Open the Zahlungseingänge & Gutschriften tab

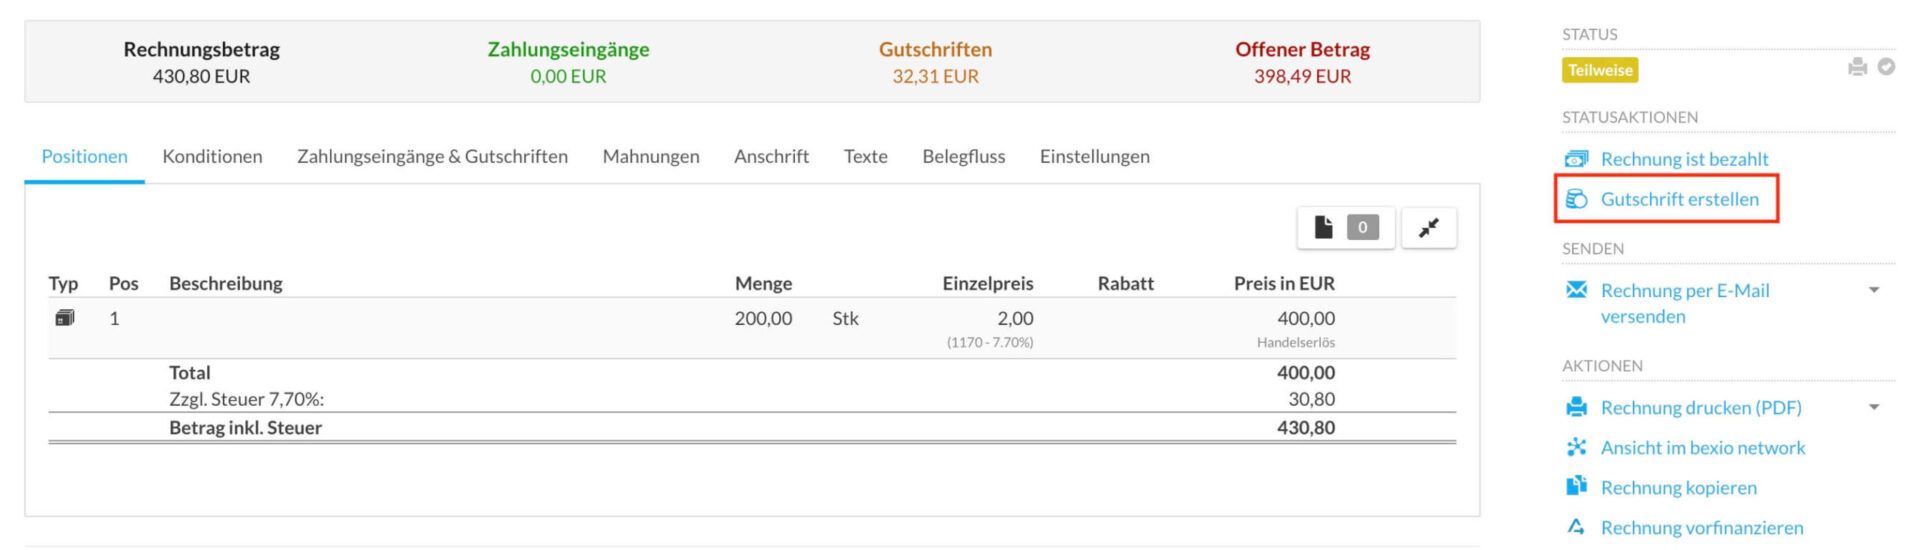pyautogui.click(x=432, y=156)
